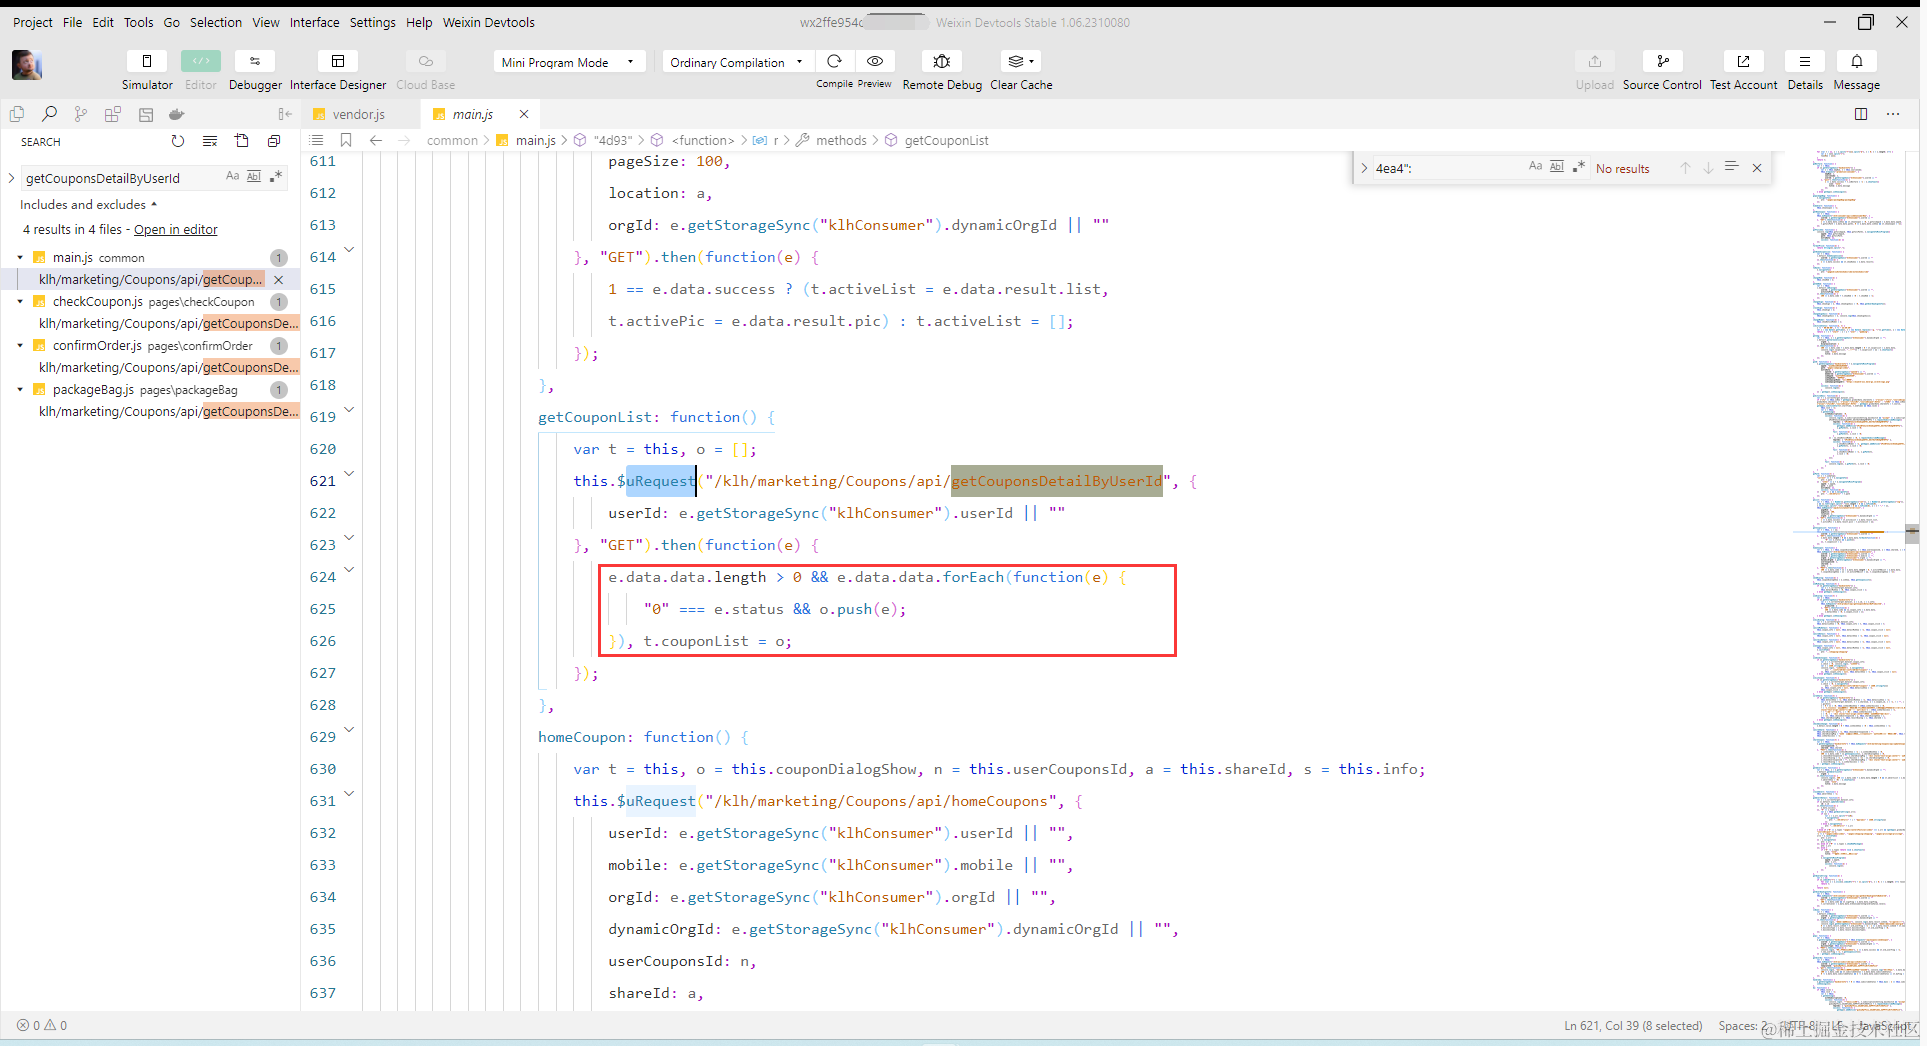Image resolution: width=1927 pixels, height=1046 pixels.
Task: Close the find widget
Action: 1757,168
